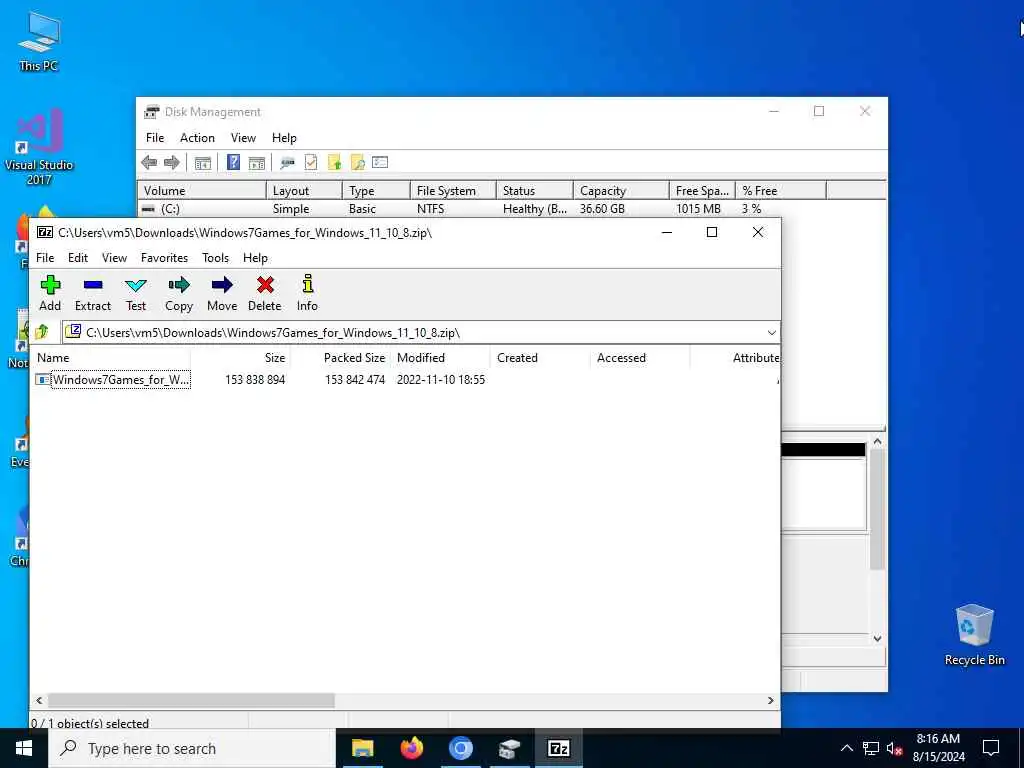Open the 7-Zip View menu
1024x768 pixels.
114,258
